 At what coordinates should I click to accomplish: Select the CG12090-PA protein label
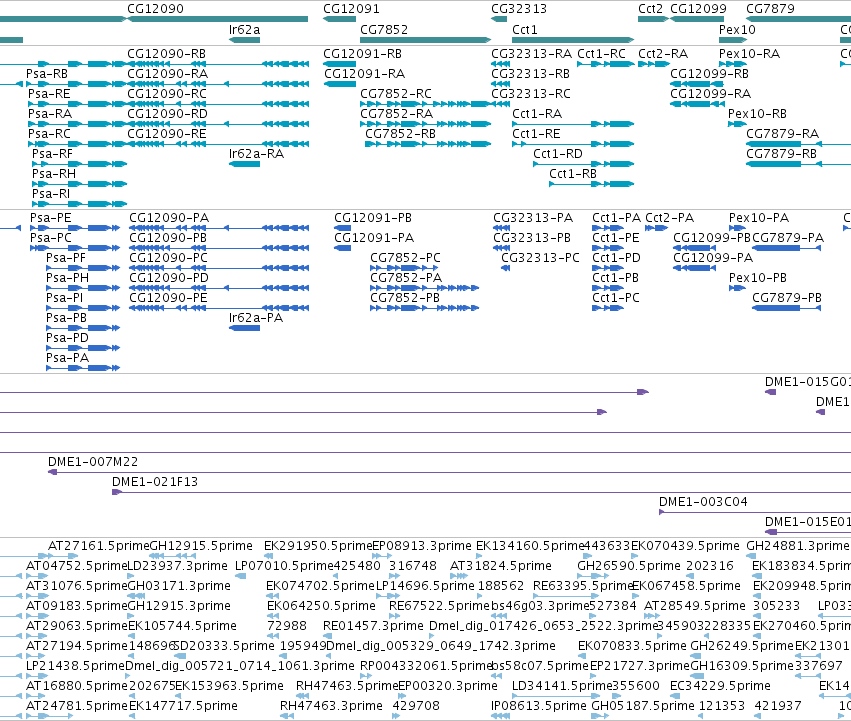click(169, 218)
